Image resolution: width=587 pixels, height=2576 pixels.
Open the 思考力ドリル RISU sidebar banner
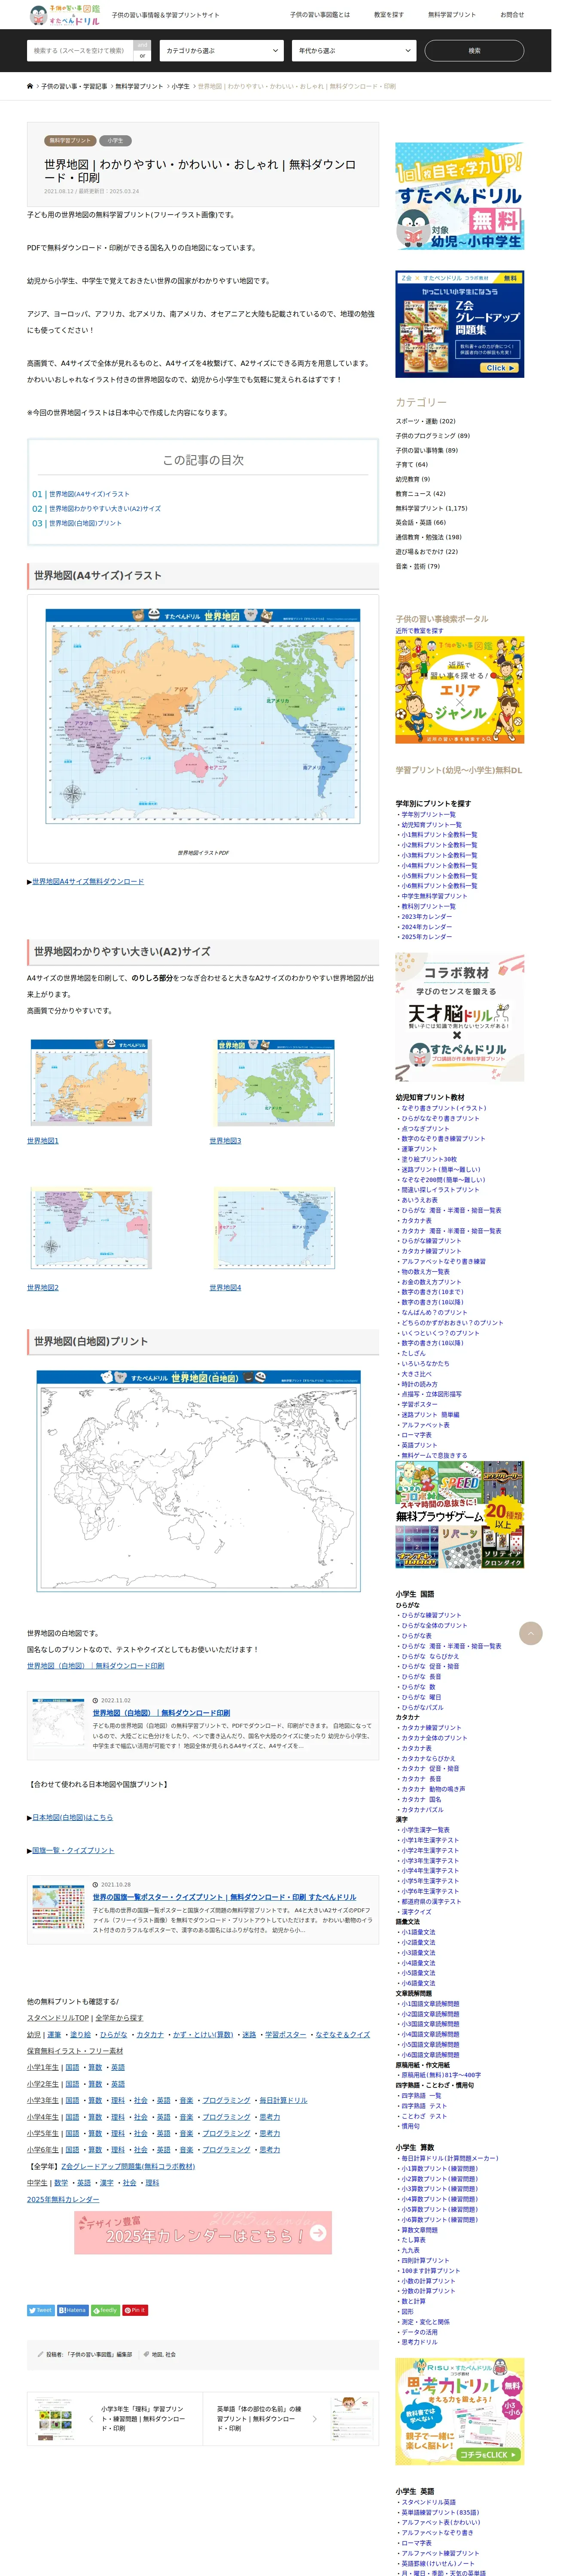pyautogui.click(x=459, y=2412)
